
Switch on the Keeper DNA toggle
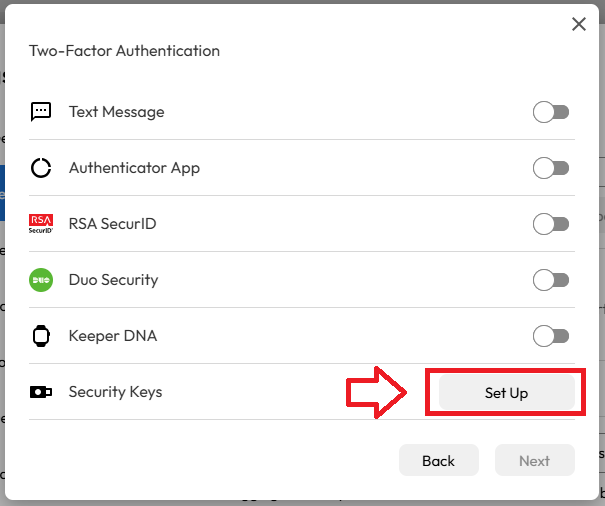tap(551, 336)
